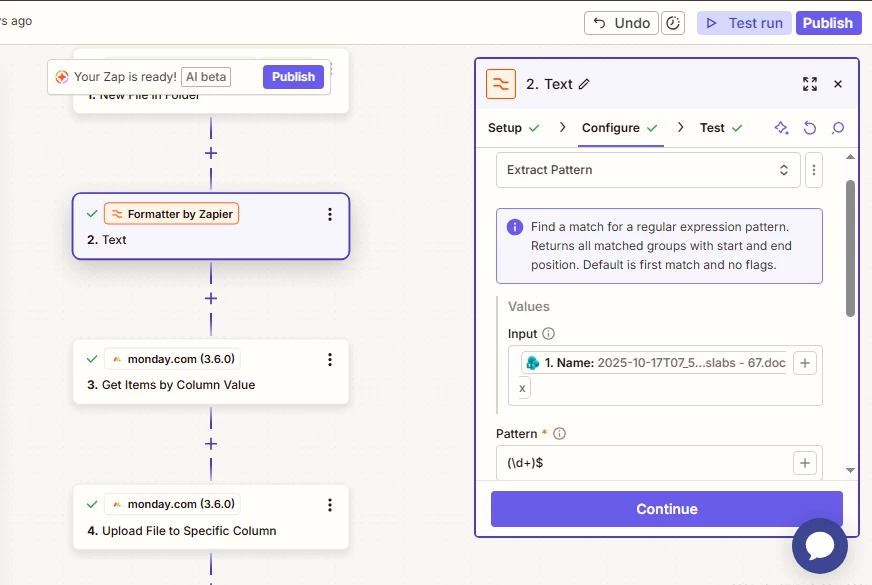Publish from the Zap is ready banner

coord(293,77)
